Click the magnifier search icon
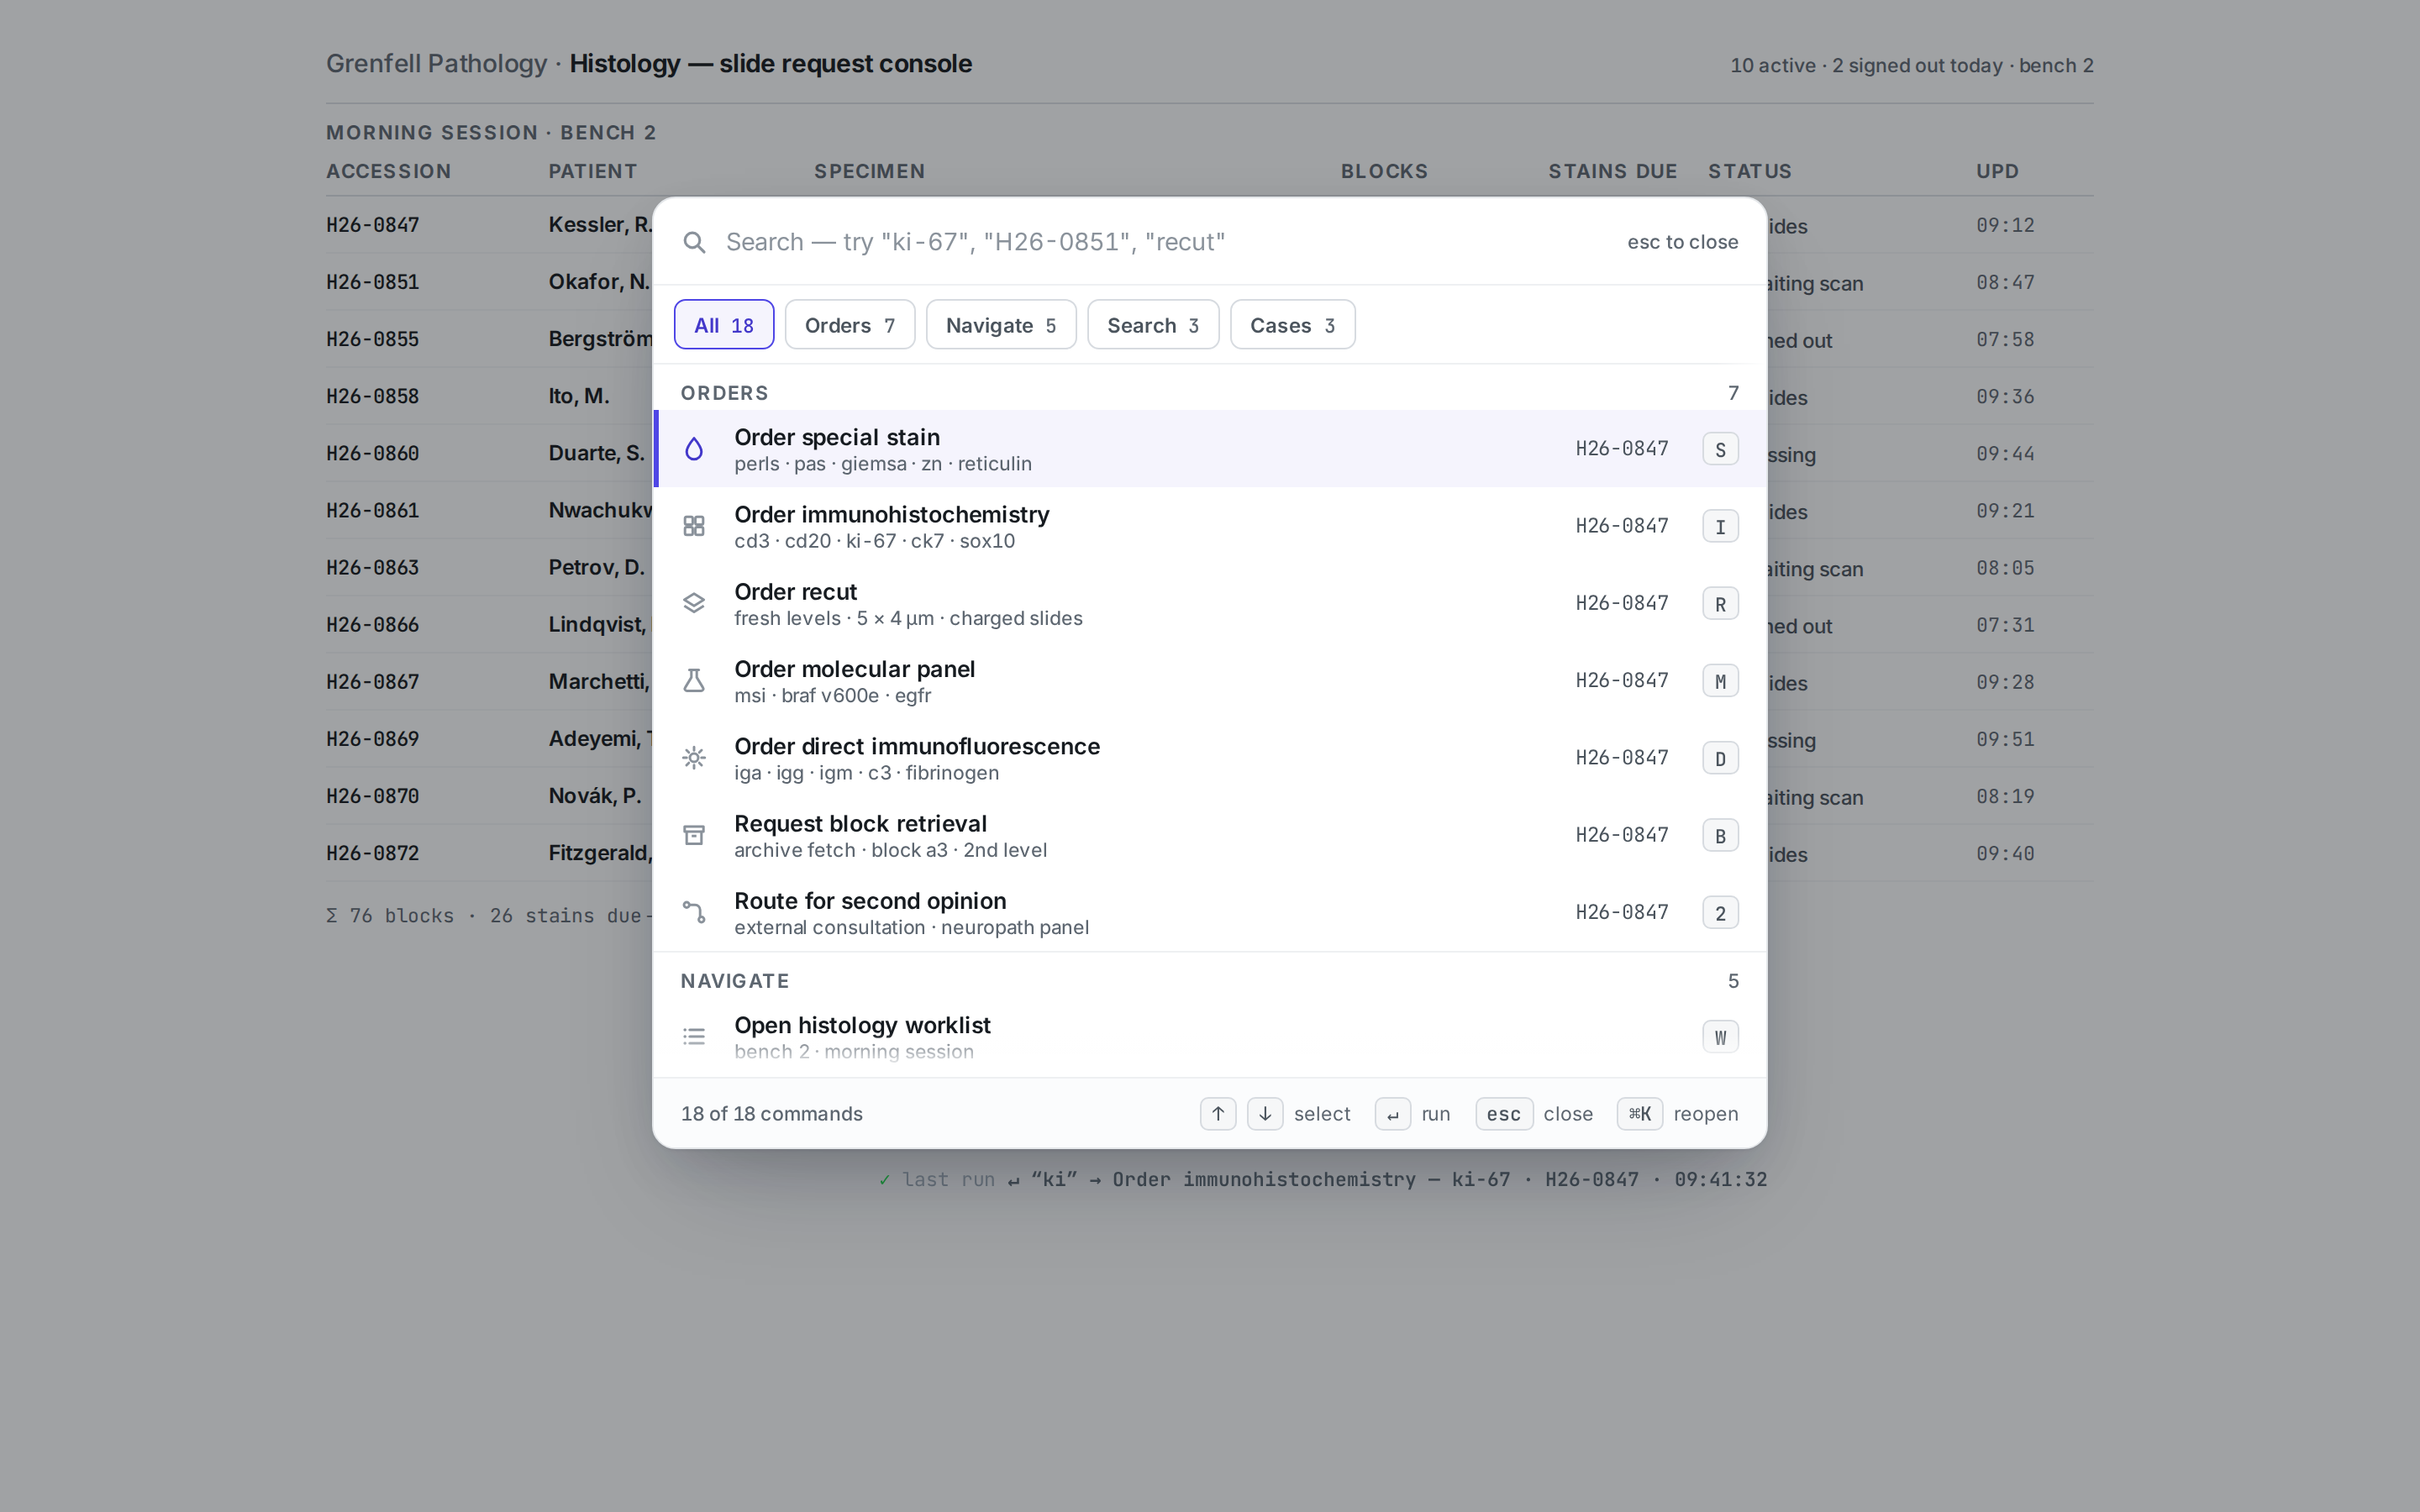The image size is (2420, 1512). click(694, 242)
